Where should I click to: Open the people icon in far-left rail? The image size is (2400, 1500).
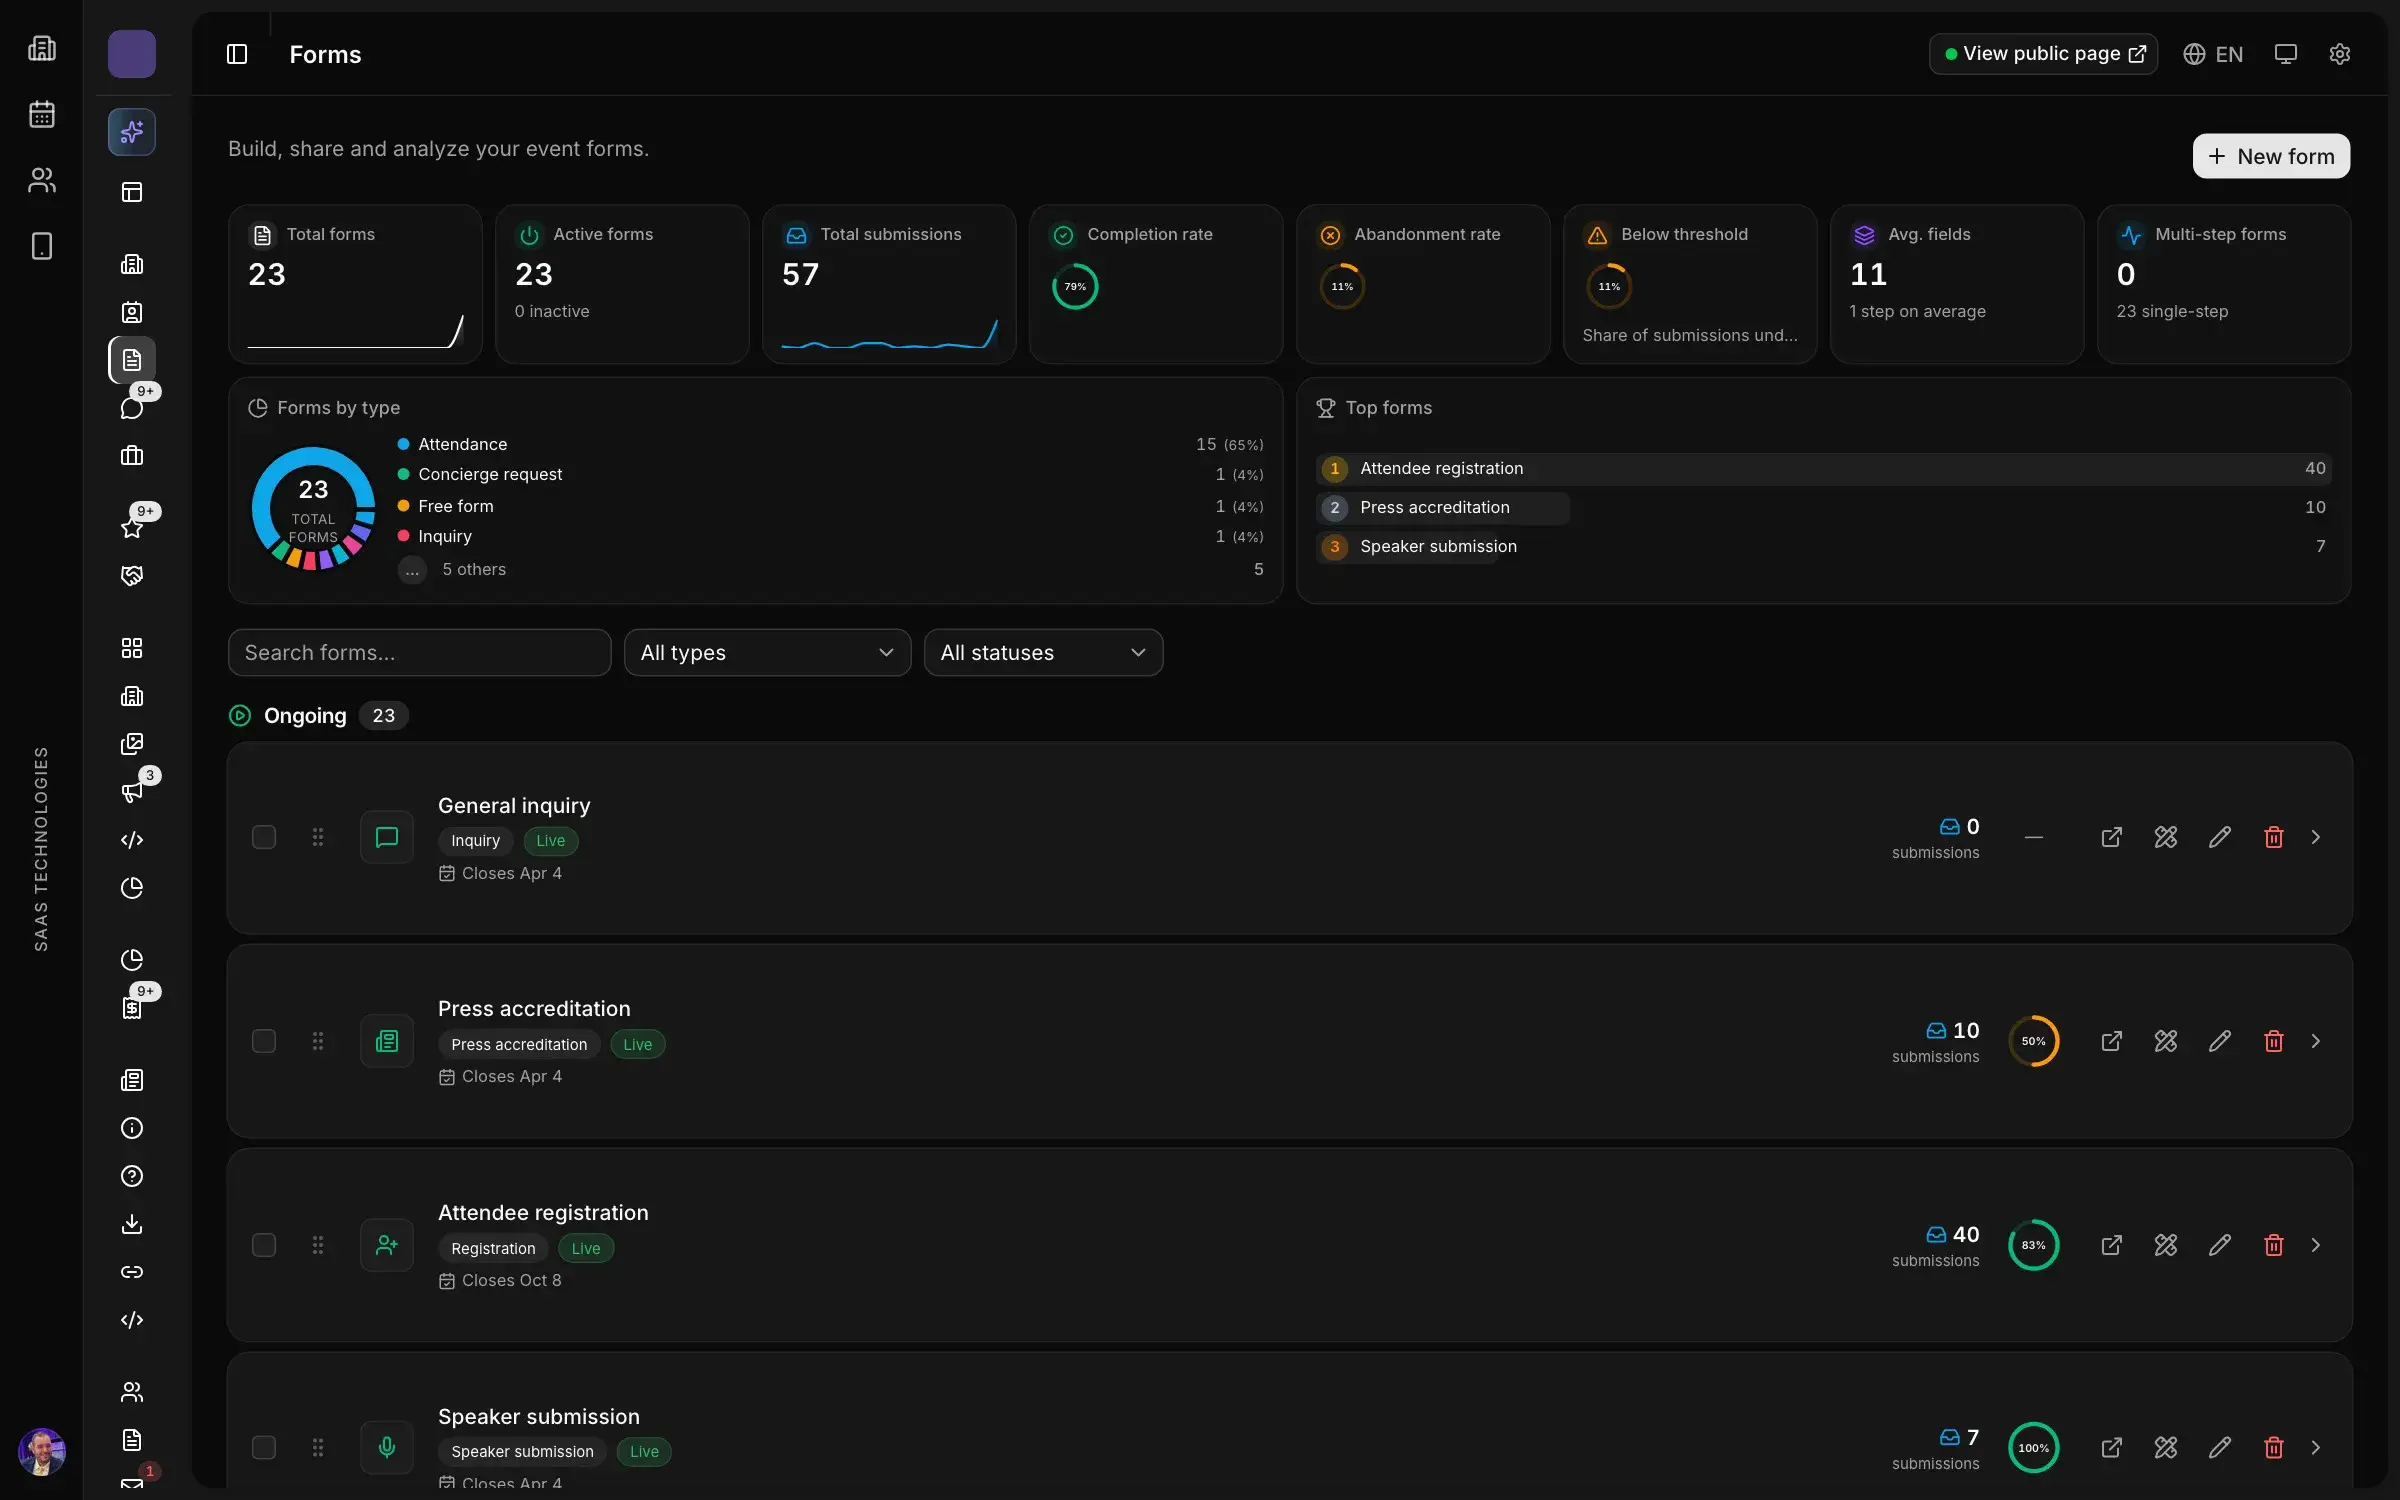point(42,180)
